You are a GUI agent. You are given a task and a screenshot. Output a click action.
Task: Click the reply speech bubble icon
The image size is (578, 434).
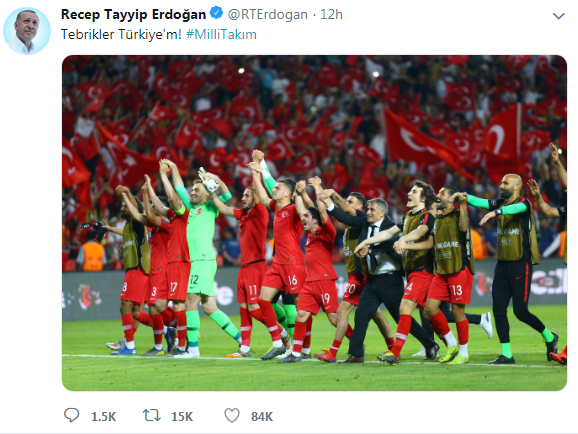[71, 415]
